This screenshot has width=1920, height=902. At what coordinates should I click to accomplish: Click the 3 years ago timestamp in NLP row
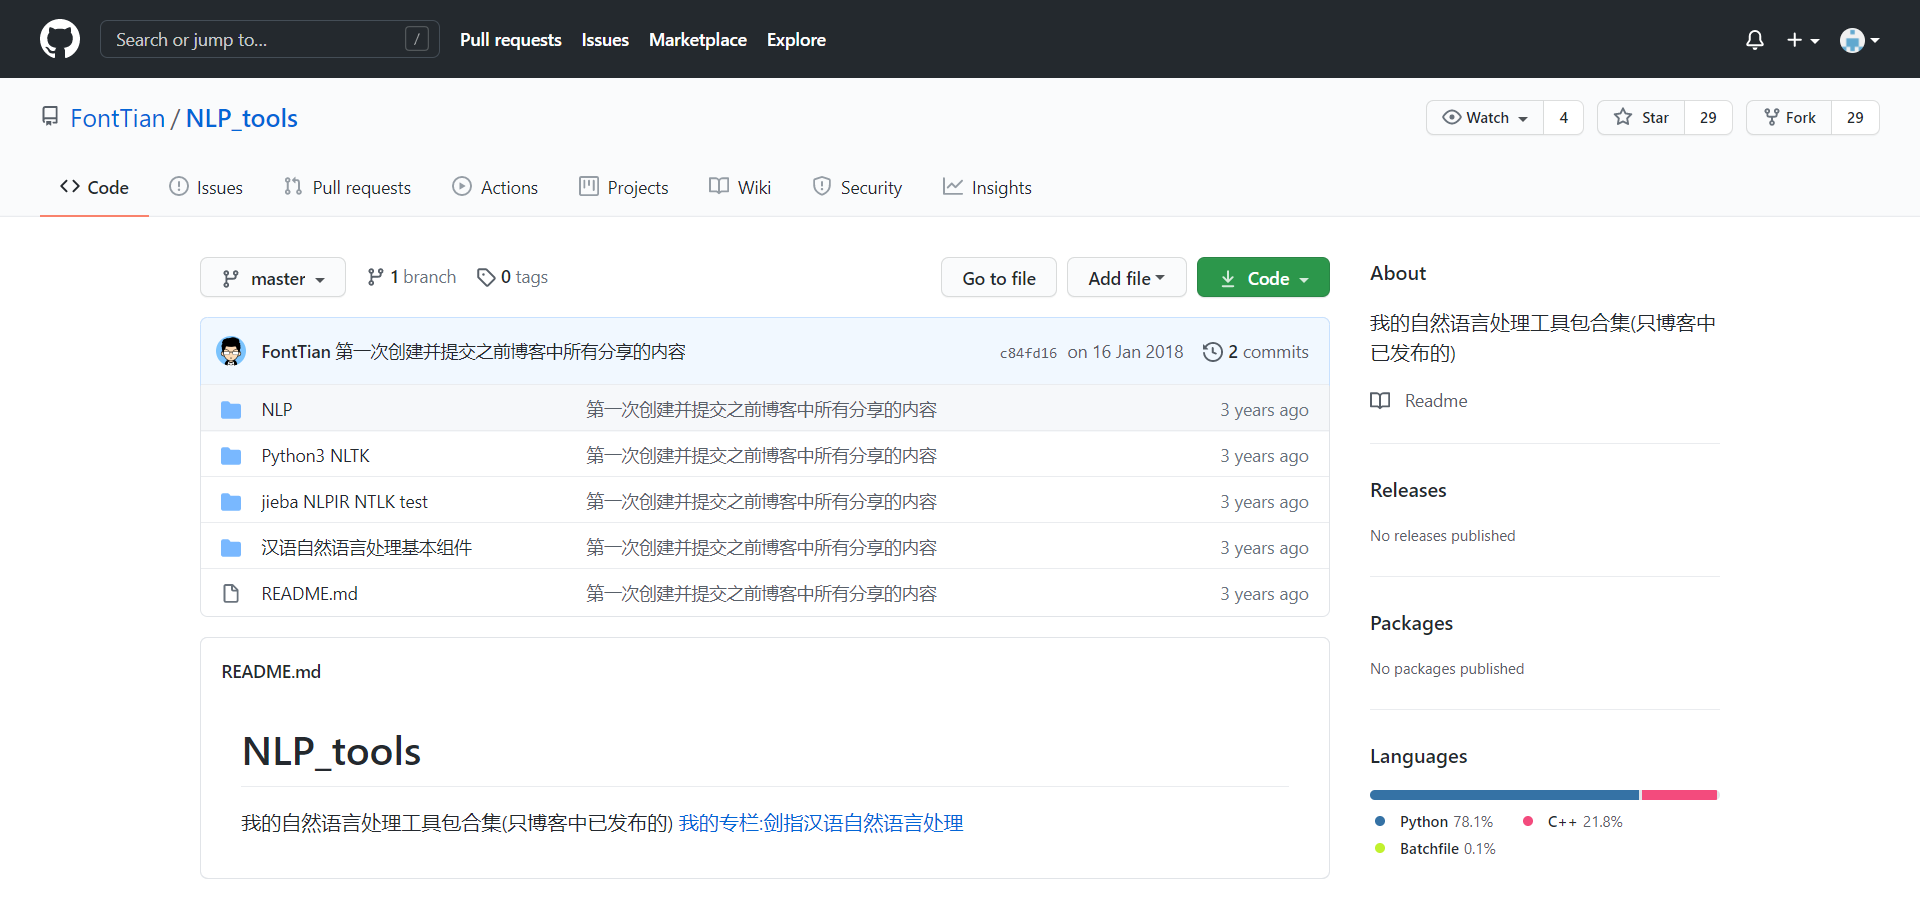point(1264,410)
